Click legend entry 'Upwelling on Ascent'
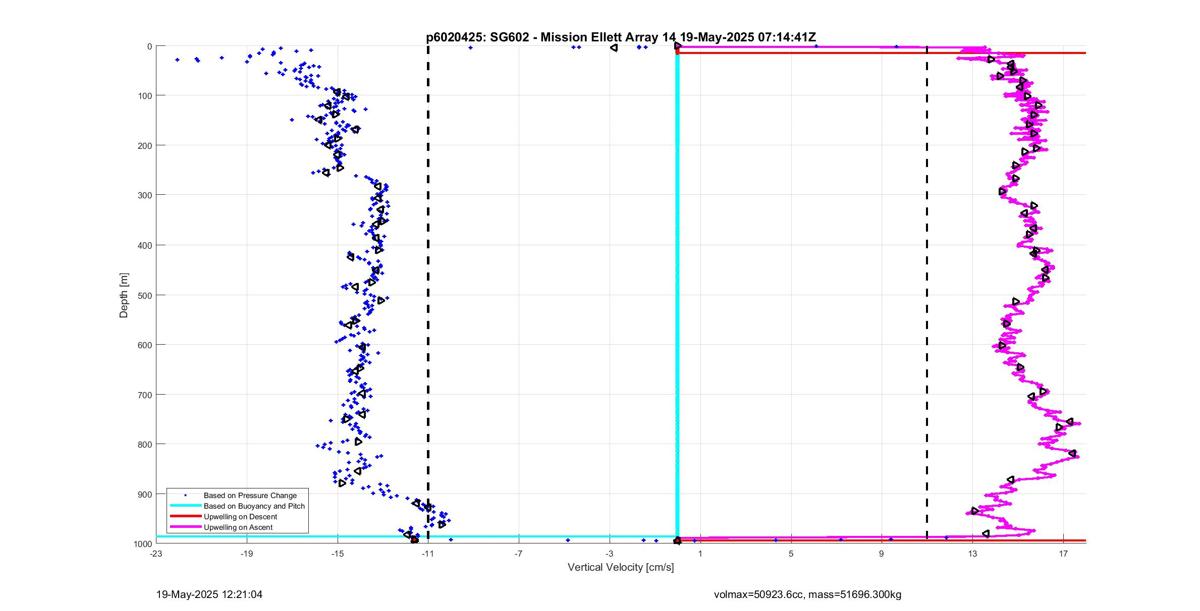Image resolution: width=1200 pixels, height=611 pixels. 238,526
